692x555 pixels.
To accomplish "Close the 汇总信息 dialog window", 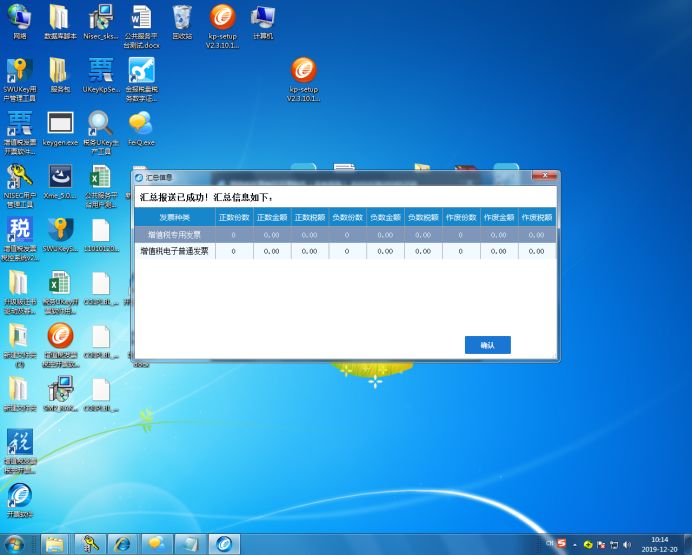I will (x=544, y=177).
